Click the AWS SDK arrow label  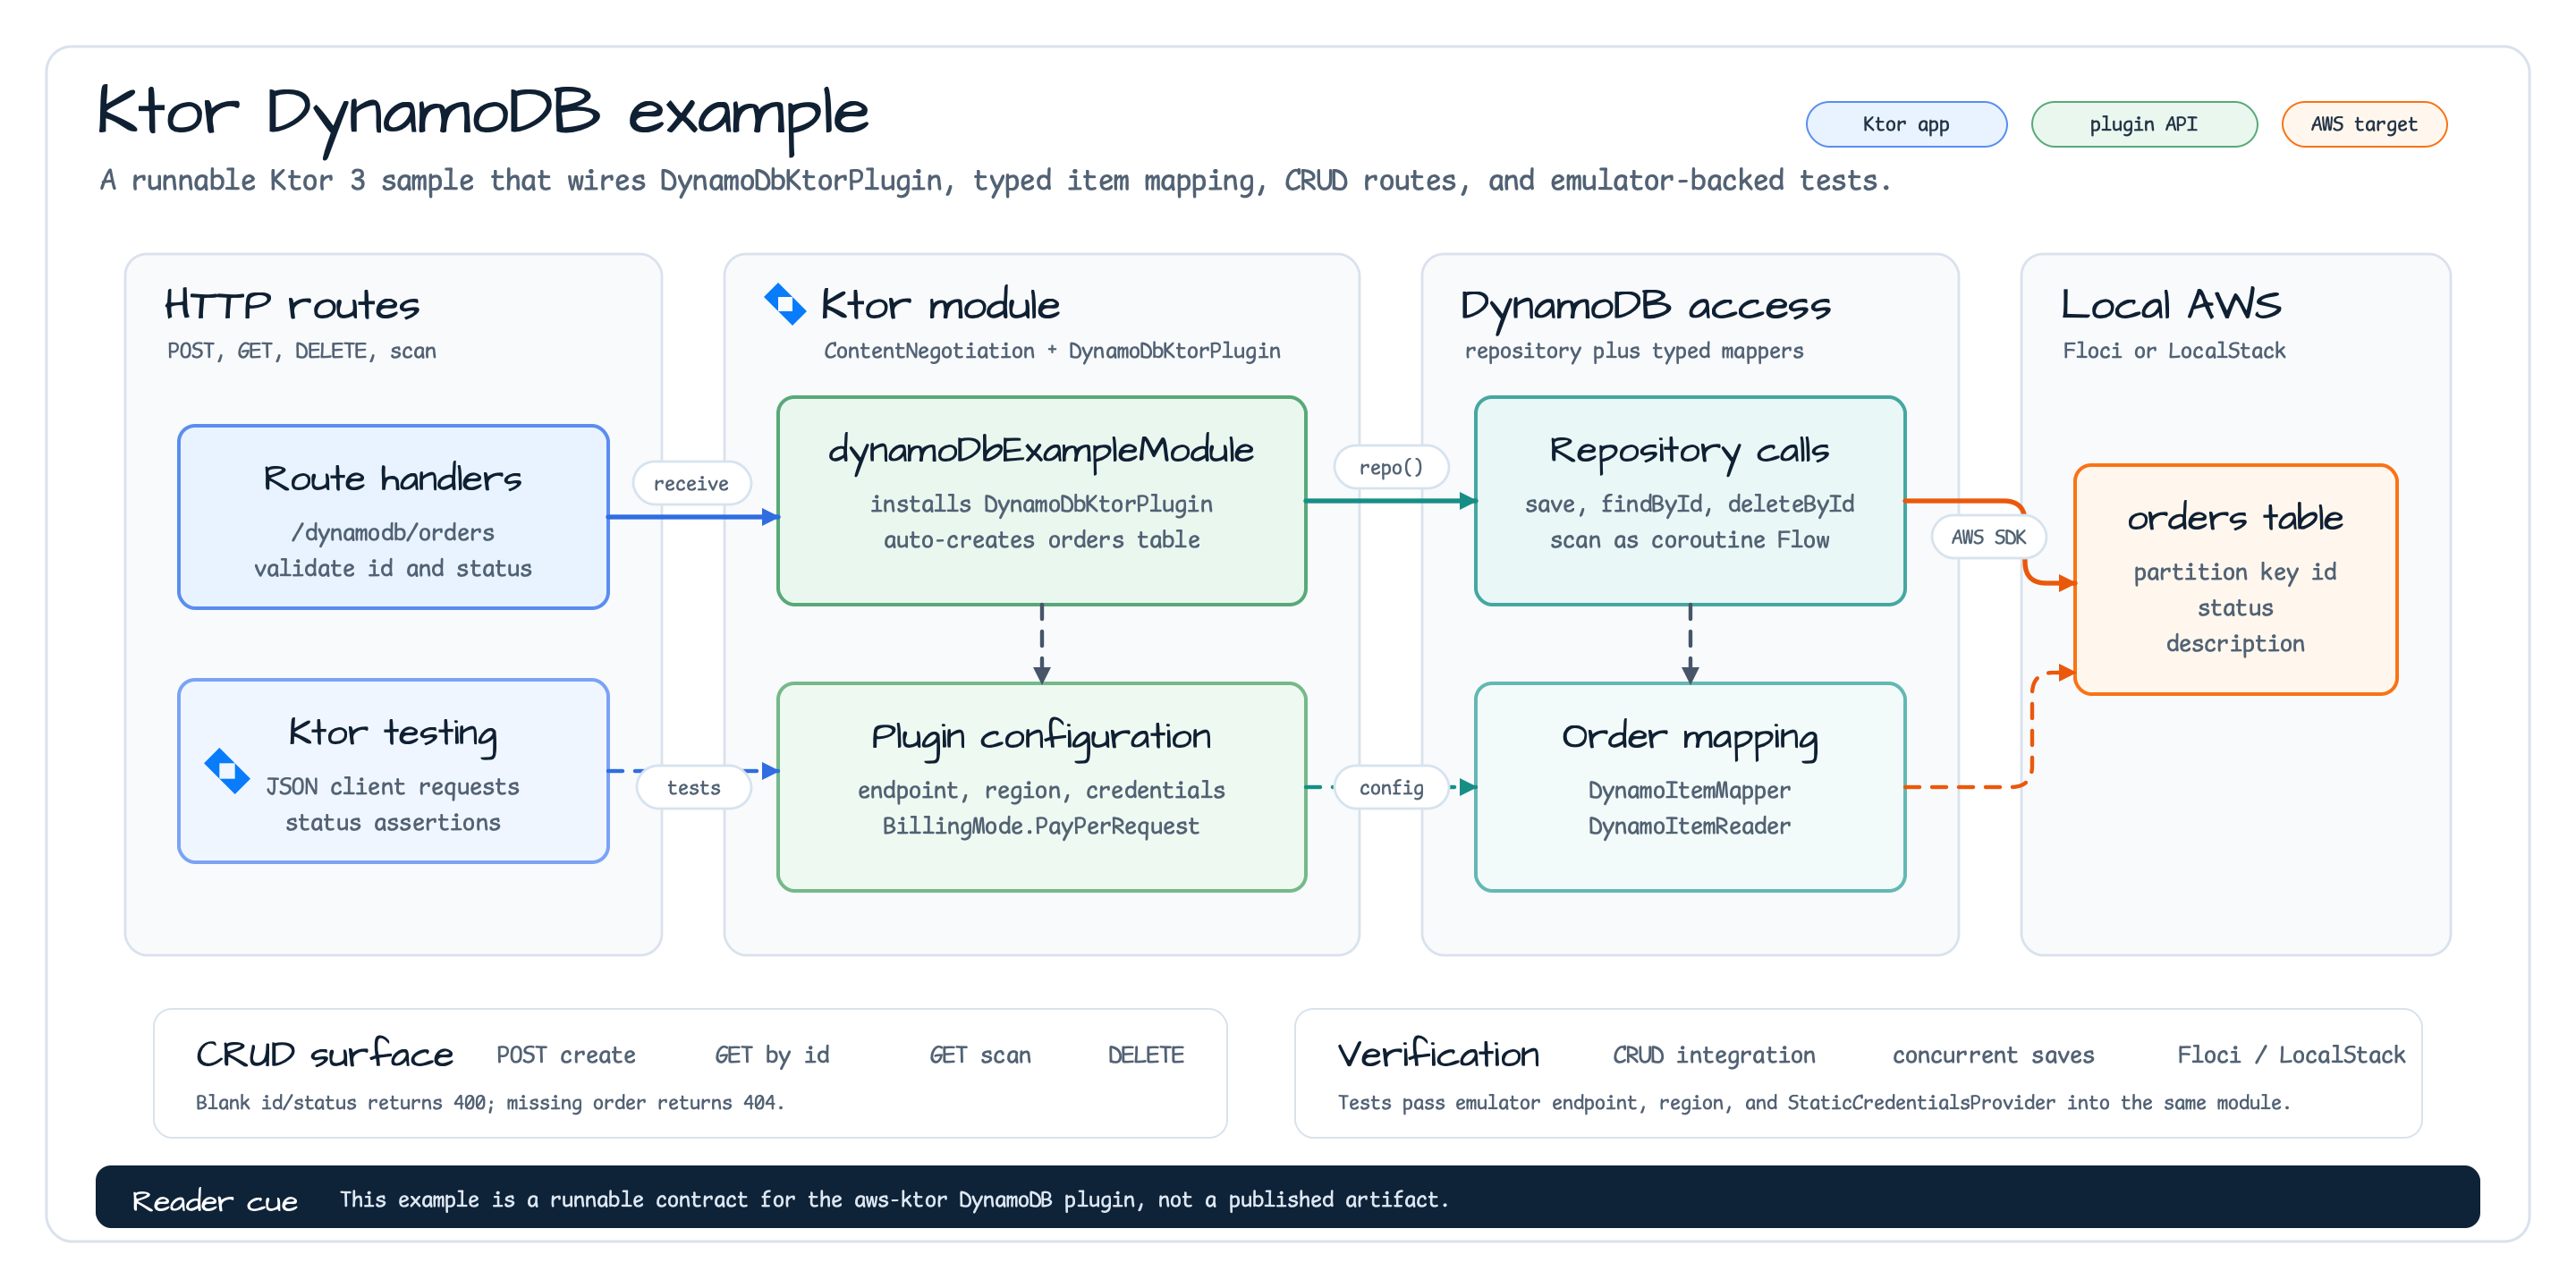coord(1988,537)
